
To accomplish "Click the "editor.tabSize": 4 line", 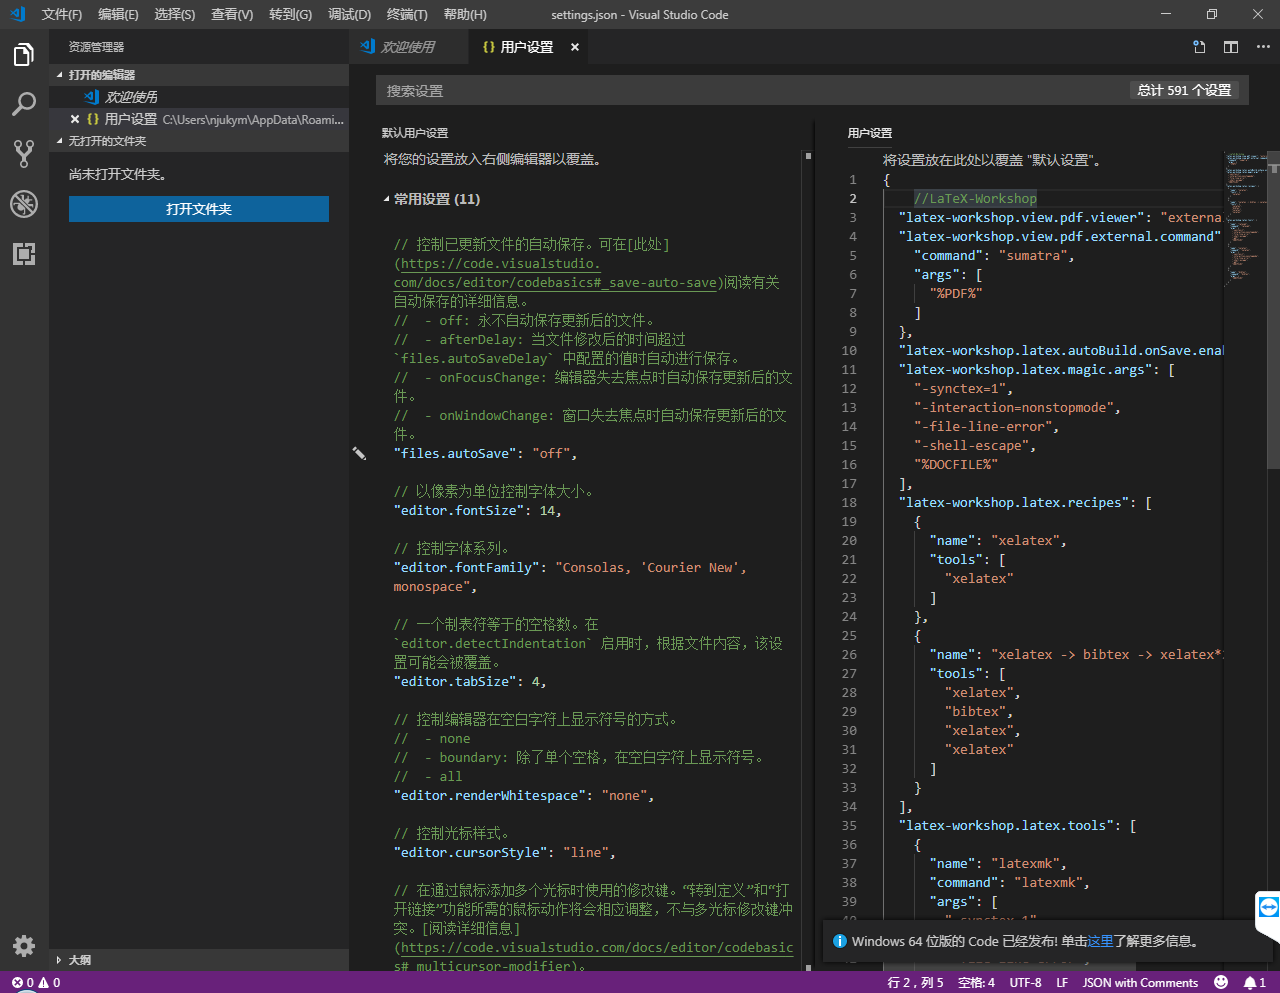I will [x=470, y=681].
